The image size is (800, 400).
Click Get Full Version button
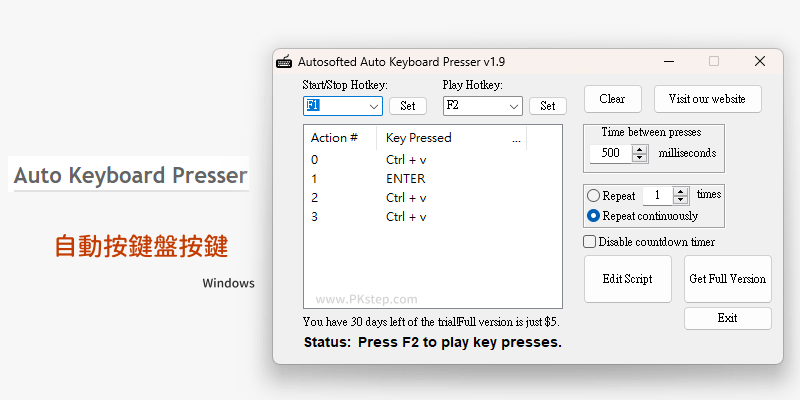728,279
